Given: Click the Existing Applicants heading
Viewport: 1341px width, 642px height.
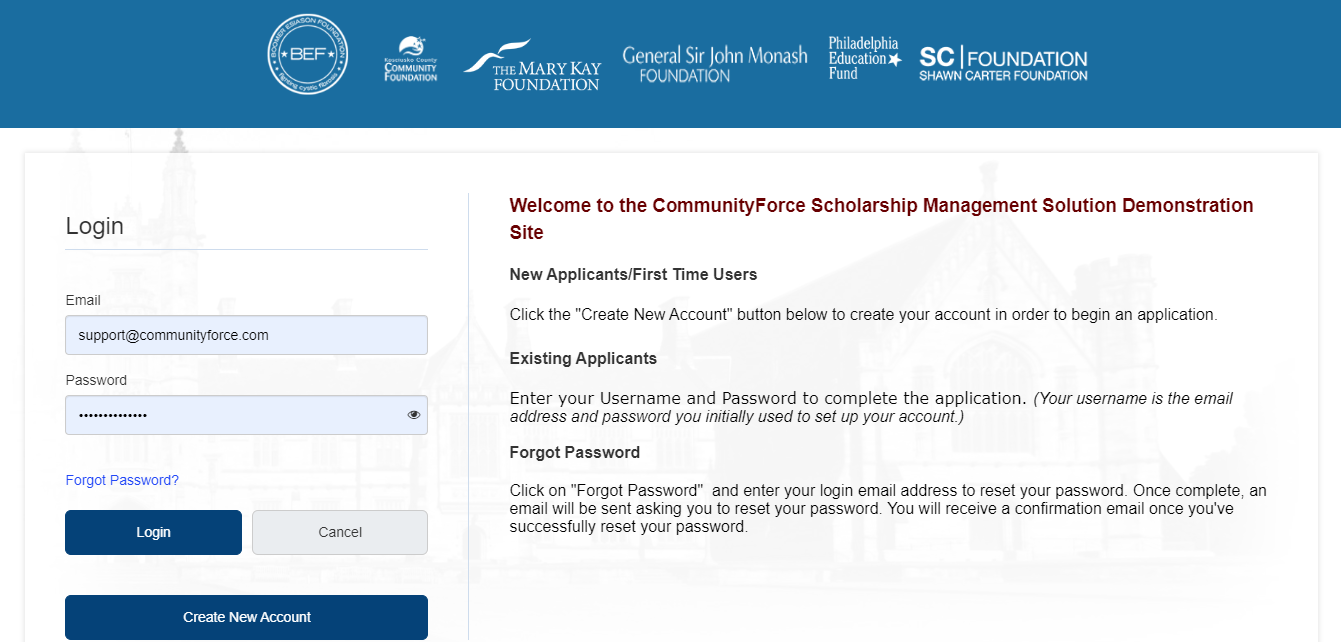Looking at the screenshot, I should click(583, 358).
